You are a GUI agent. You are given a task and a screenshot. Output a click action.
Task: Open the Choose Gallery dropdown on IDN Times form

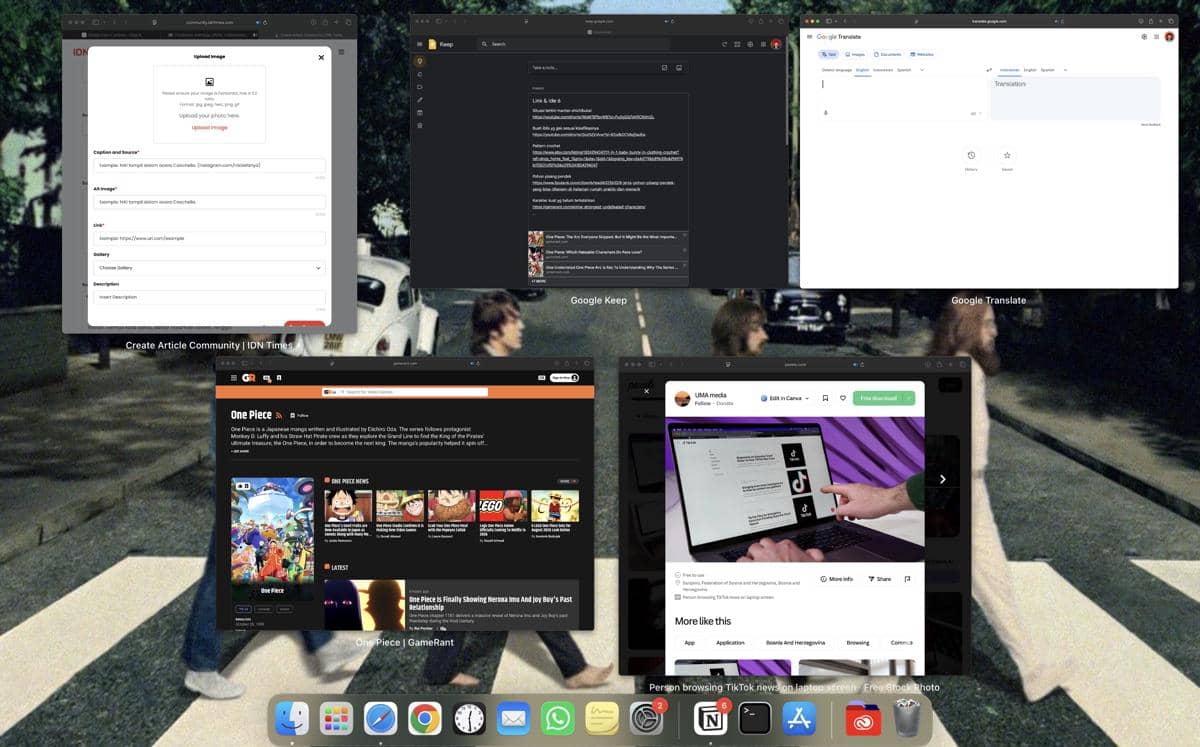coord(207,267)
